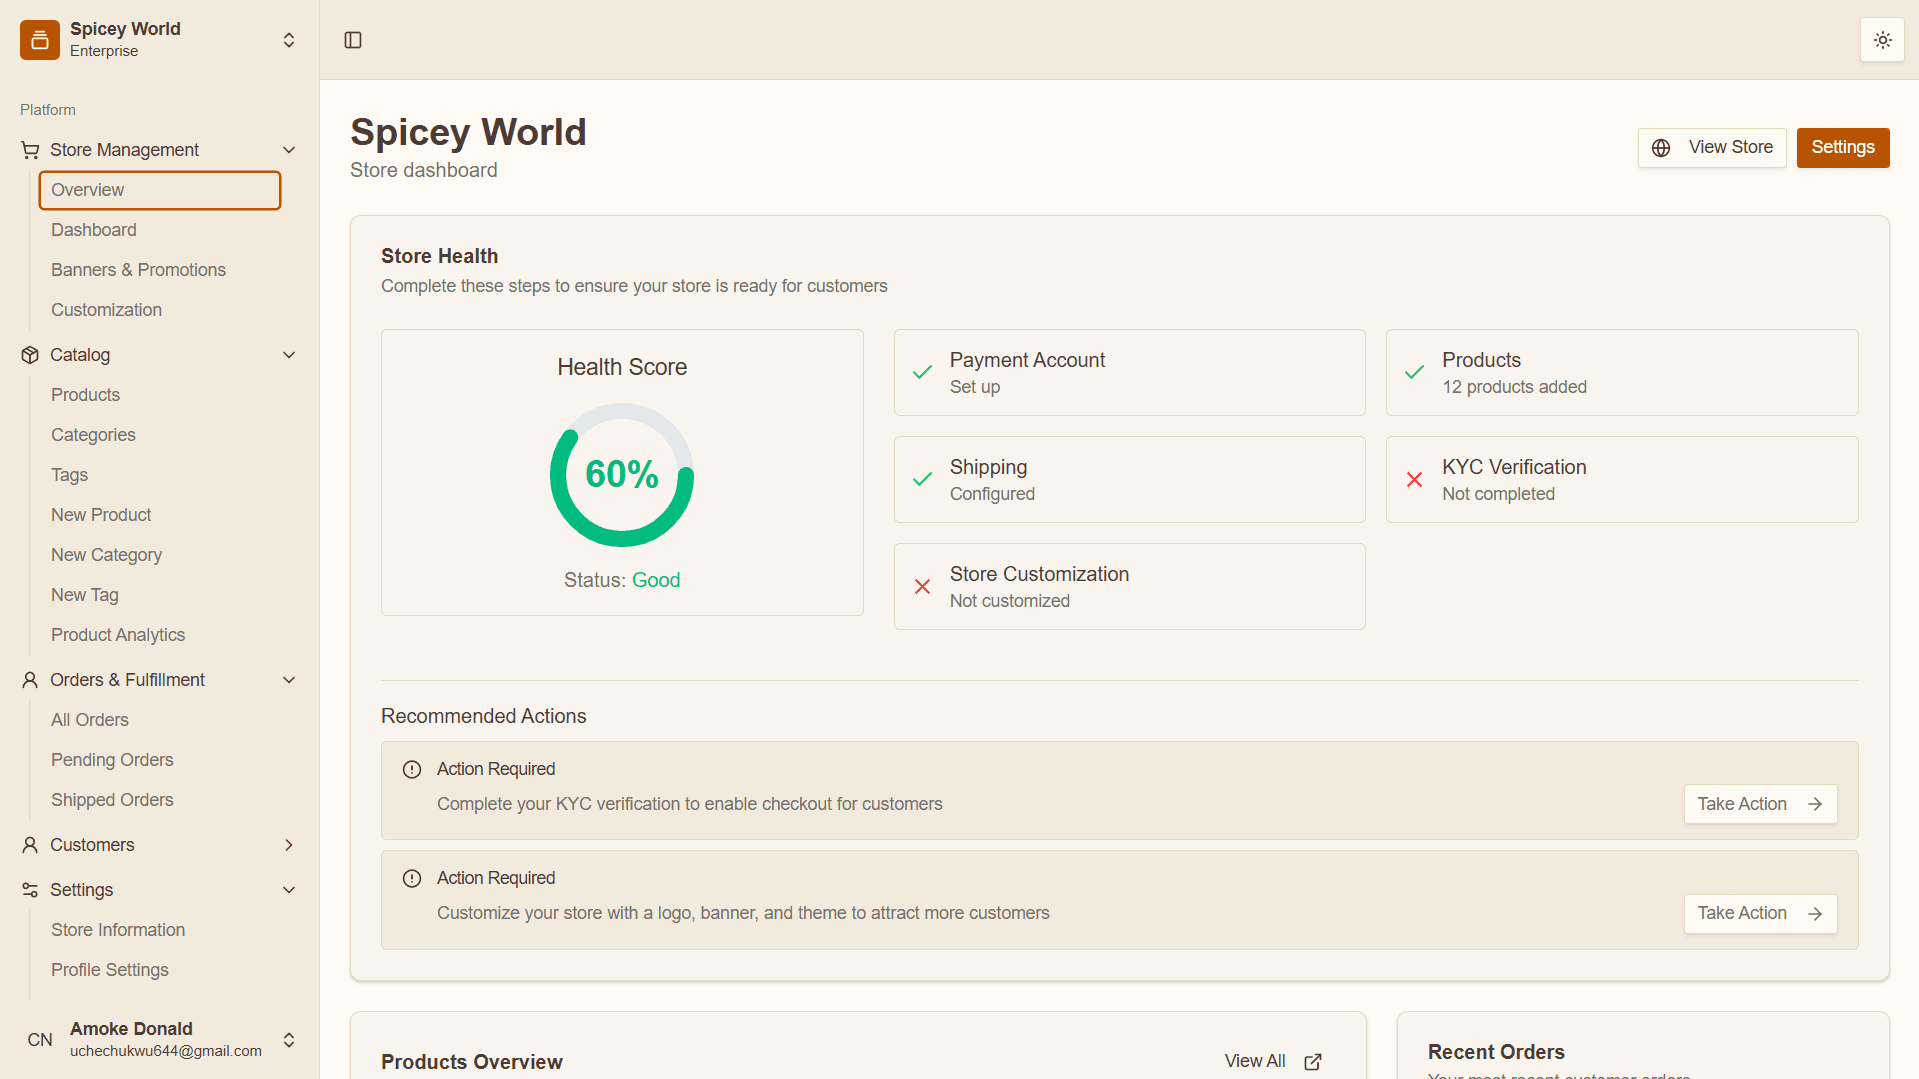1919x1079 pixels.
Task: Click the Store Management cart icon
Action: [30, 150]
